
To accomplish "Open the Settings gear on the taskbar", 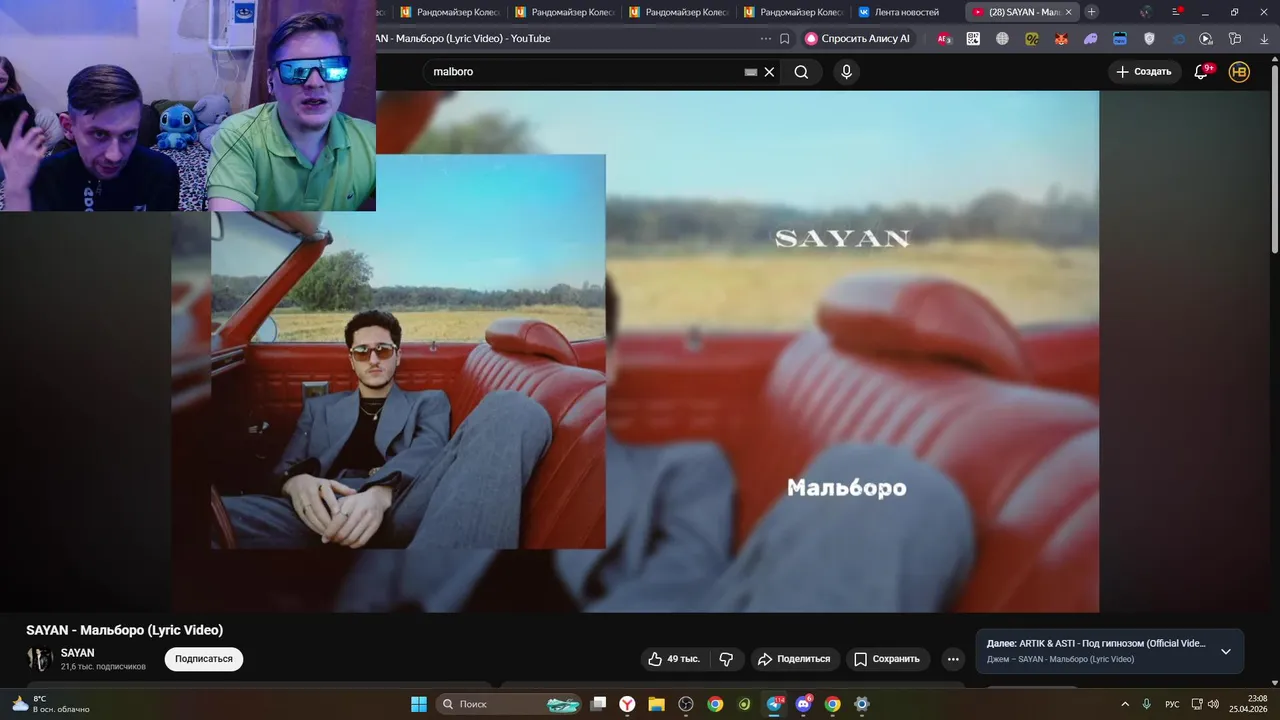I will [x=862, y=704].
